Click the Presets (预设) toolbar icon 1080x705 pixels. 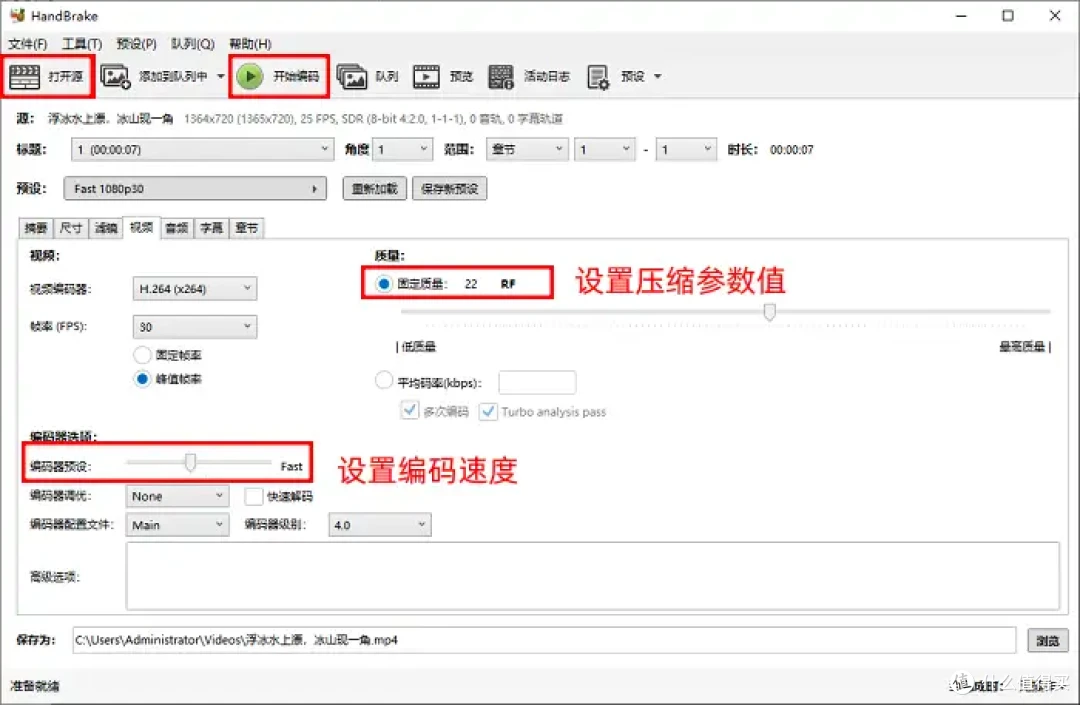click(x=598, y=76)
